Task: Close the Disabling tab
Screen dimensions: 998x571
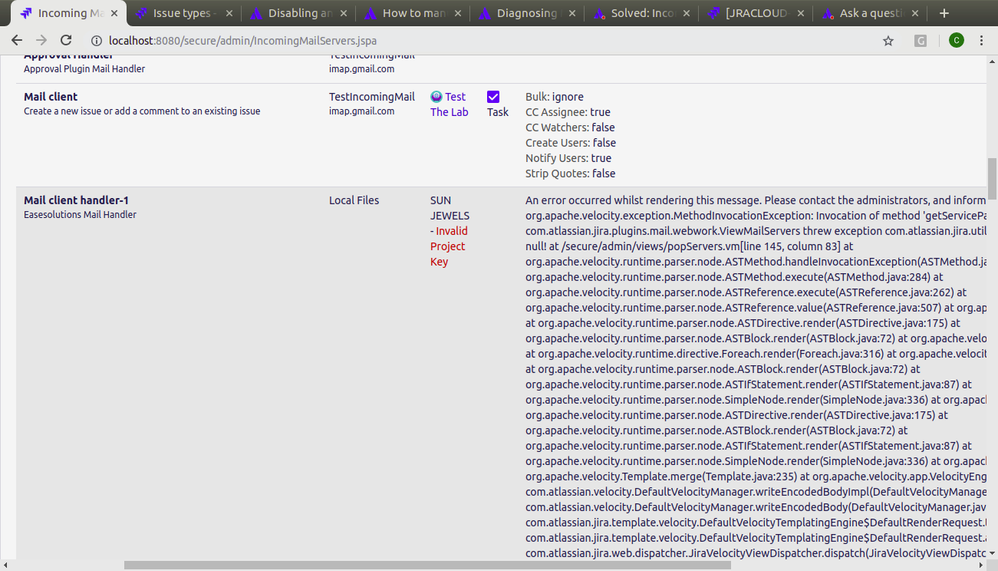Action: click(344, 13)
